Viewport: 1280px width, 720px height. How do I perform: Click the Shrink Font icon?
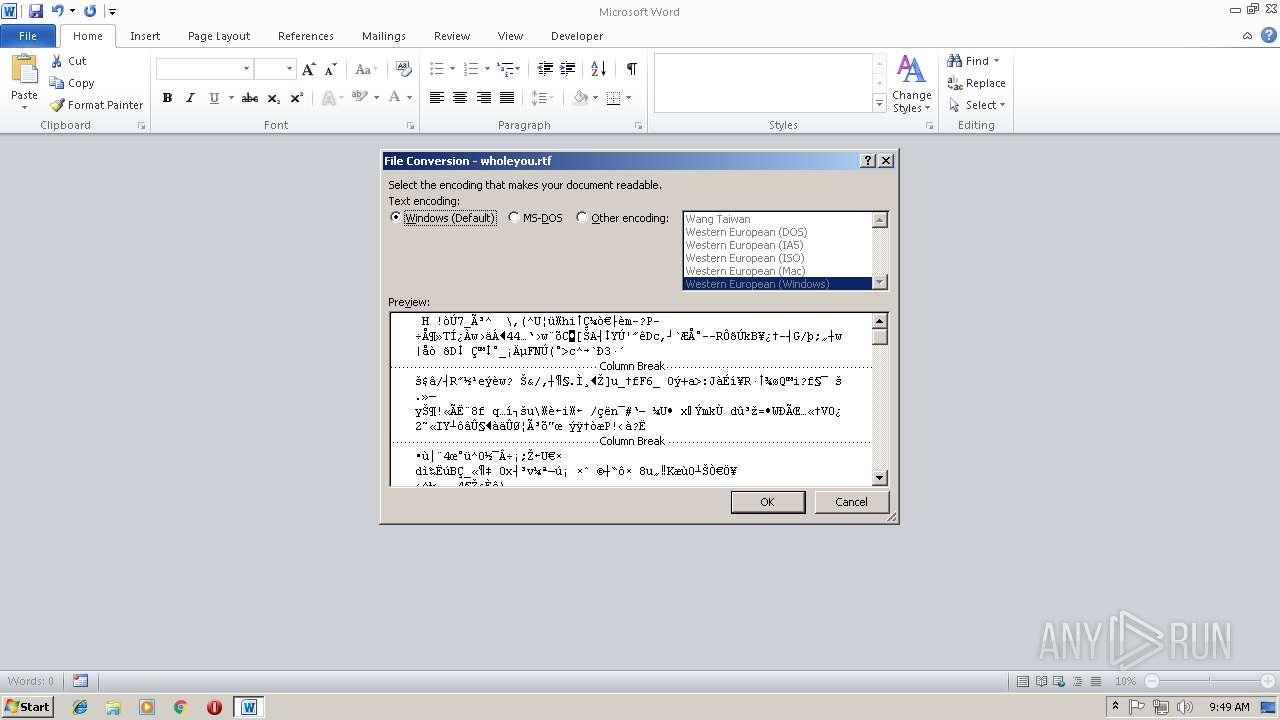click(x=330, y=69)
